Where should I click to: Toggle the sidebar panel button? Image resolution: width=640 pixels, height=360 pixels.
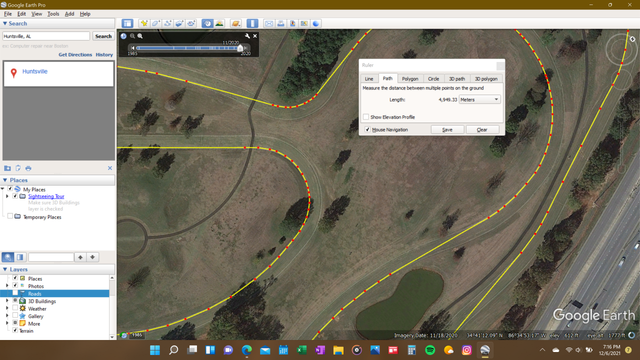point(127,23)
